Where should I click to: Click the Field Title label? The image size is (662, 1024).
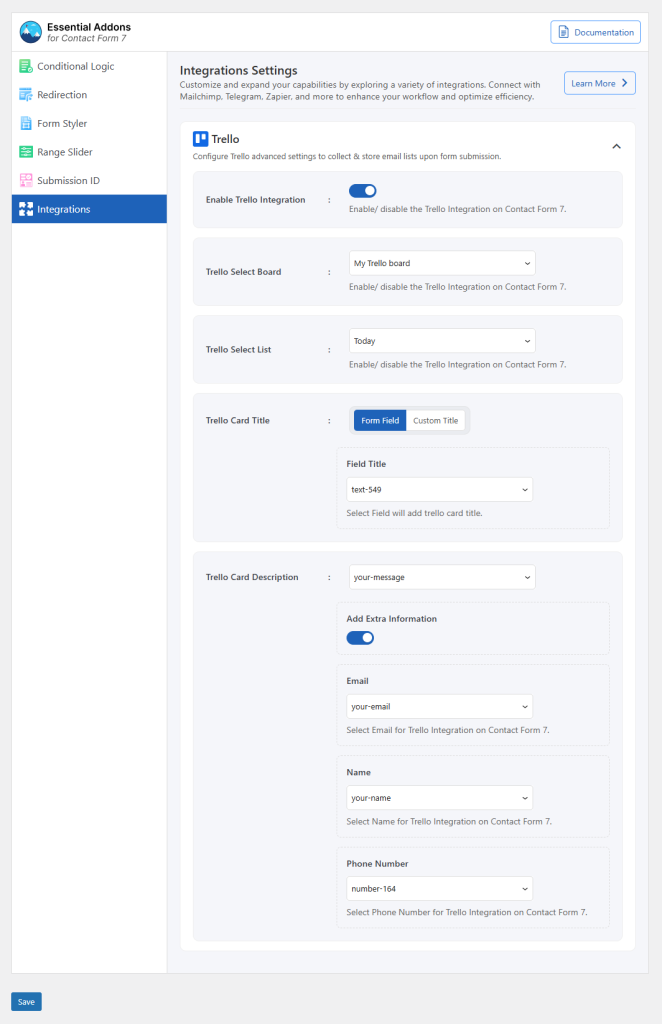[366, 464]
